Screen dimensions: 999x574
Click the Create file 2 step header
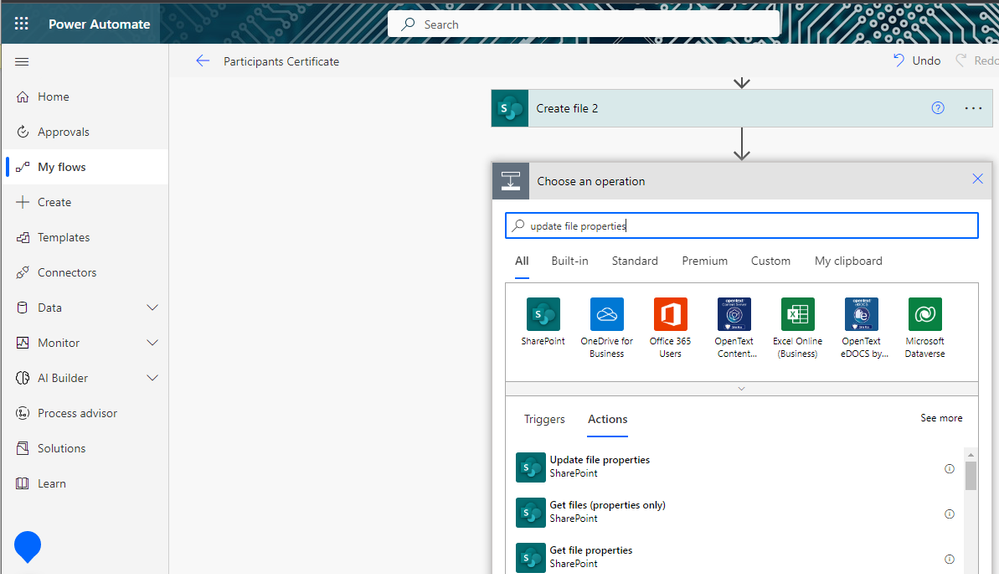pyautogui.click(x=742, y=108)
